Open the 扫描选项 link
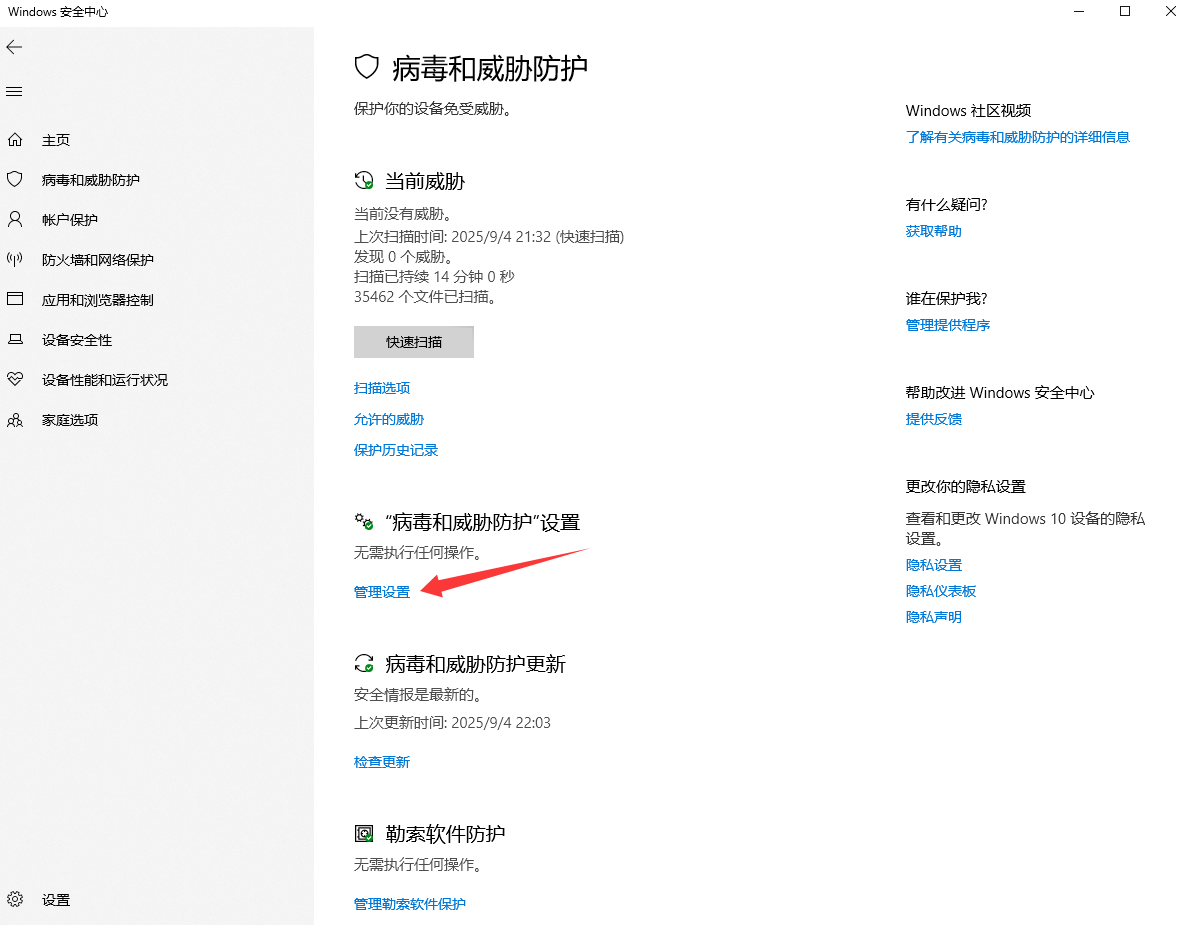The width and height of the screenshot is (1181, 925). pos(382,388)
